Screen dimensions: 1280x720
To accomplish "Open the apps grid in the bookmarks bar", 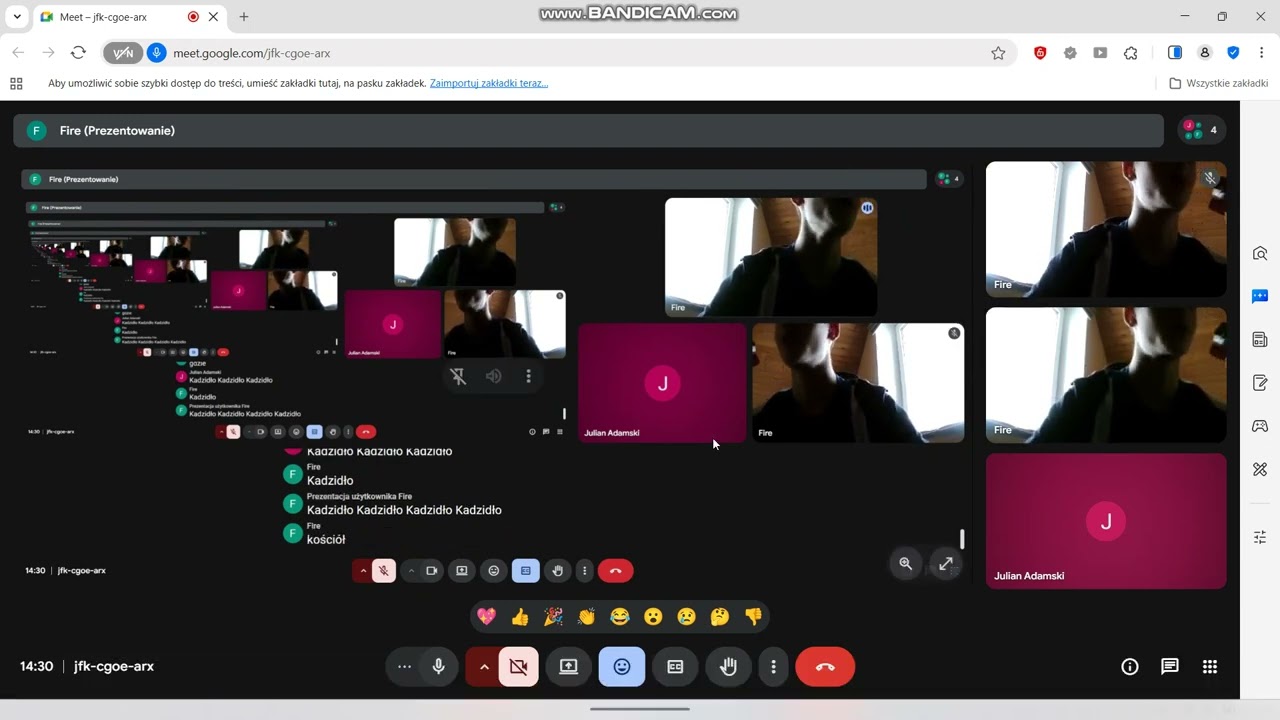I will 16,83.
